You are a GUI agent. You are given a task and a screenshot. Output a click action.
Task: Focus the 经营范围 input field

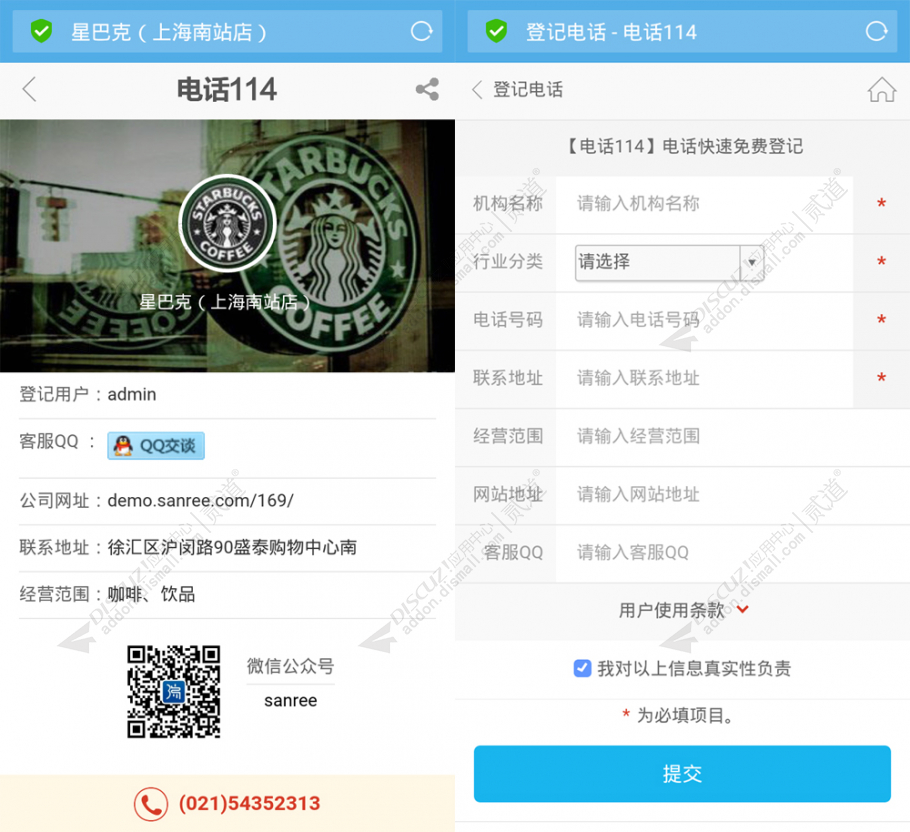(x=732, y=436)
